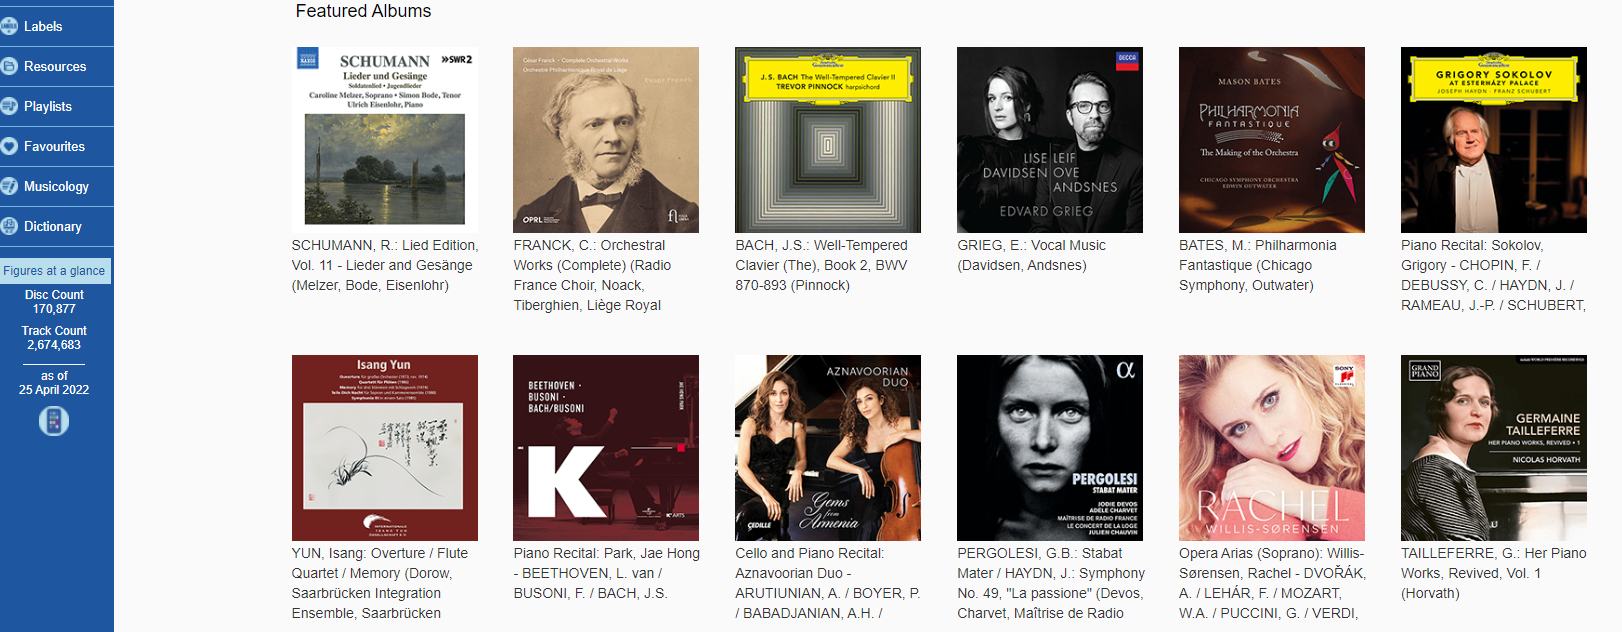Open the Isang Yun Overture title link
This screenshot has width=1622, height=632.
coord(380,583)
